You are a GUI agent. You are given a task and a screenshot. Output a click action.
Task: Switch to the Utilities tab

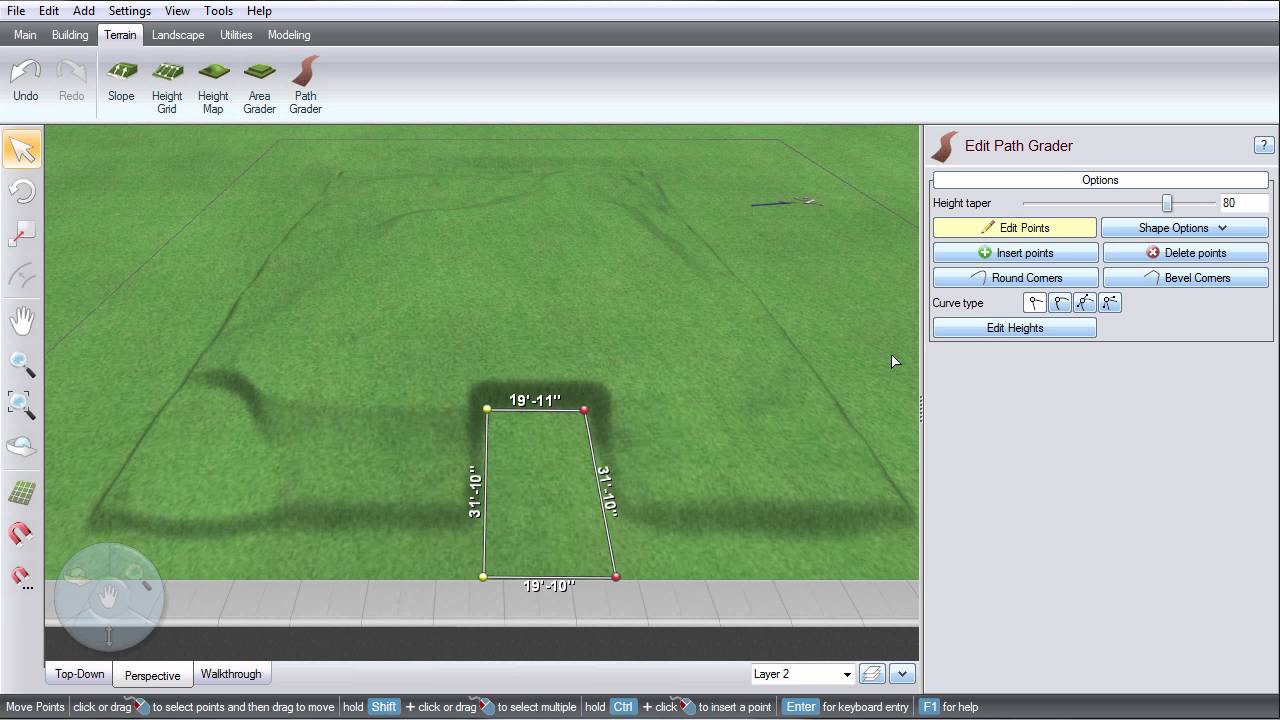coord(236,35)
